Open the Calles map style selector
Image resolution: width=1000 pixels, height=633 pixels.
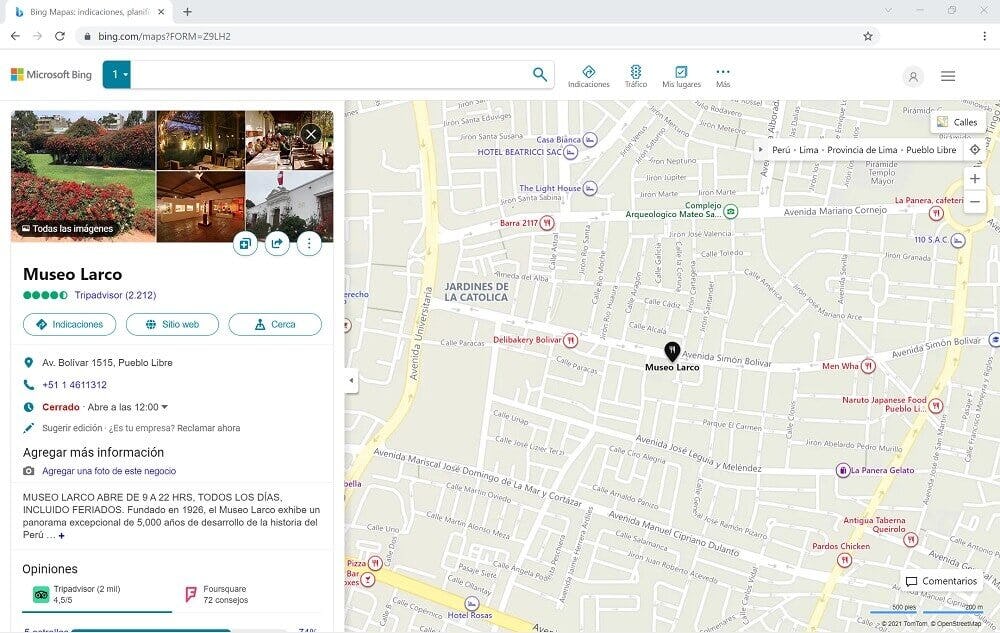pos(958,121)
